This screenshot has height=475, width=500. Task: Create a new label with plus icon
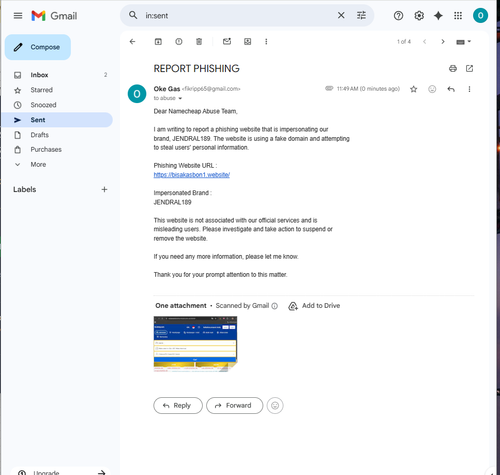(x=104, y=189)
